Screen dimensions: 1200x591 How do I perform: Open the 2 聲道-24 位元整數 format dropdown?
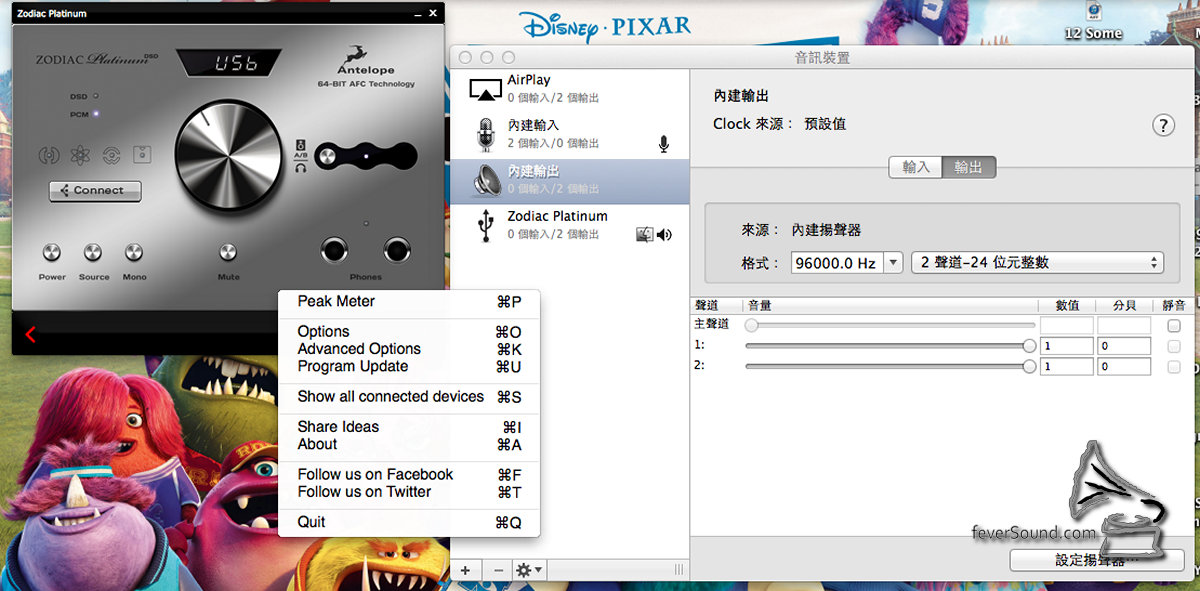point(1038,263)
